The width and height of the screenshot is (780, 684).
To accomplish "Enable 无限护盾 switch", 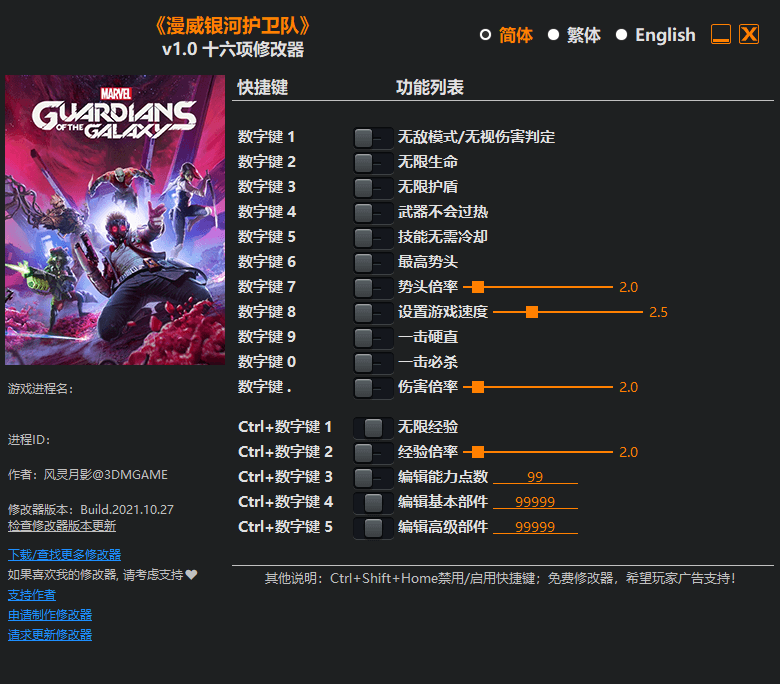I will coord(373,188).
